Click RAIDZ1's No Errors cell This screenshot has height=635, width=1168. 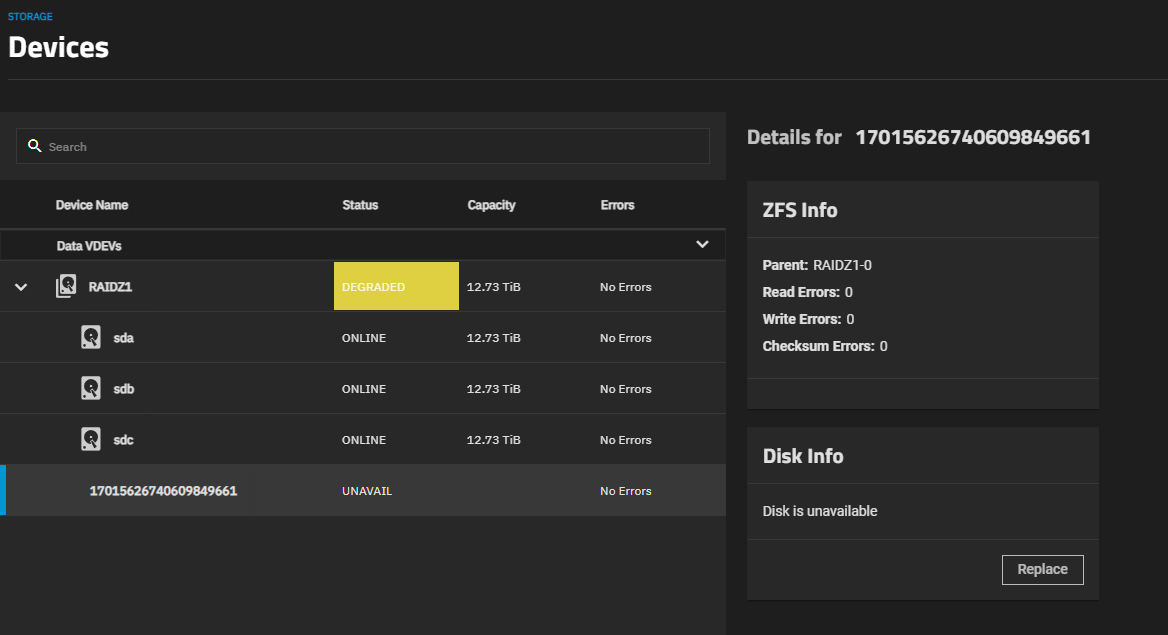[x=626, y=287]
